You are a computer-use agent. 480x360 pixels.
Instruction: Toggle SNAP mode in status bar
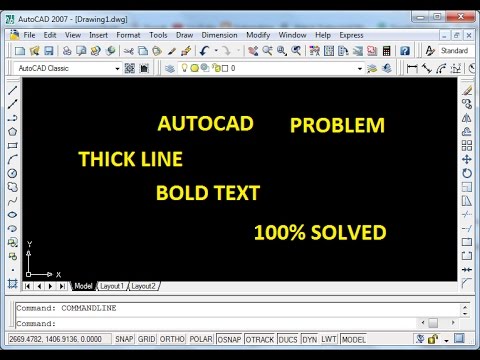point(124,339)
